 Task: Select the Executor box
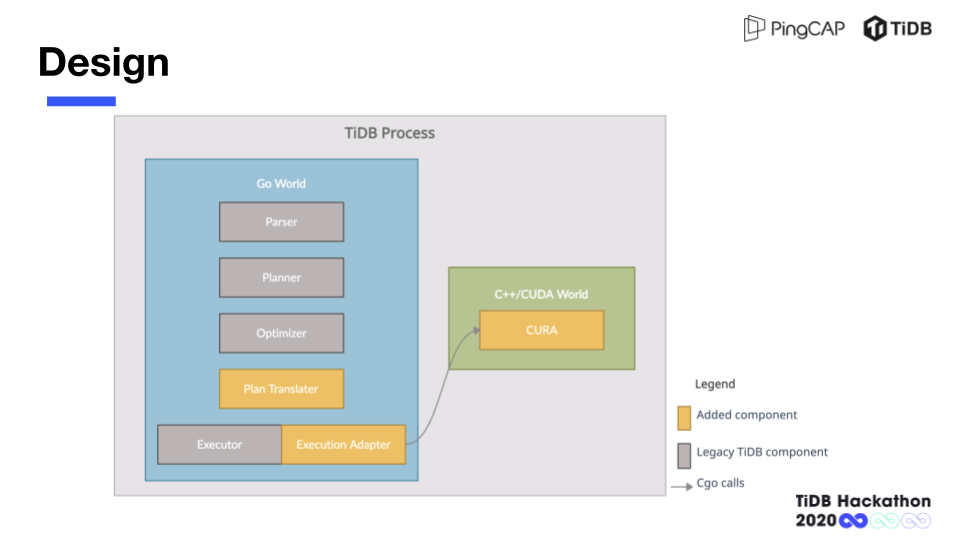pyautogui.click(x=219, y=445)
